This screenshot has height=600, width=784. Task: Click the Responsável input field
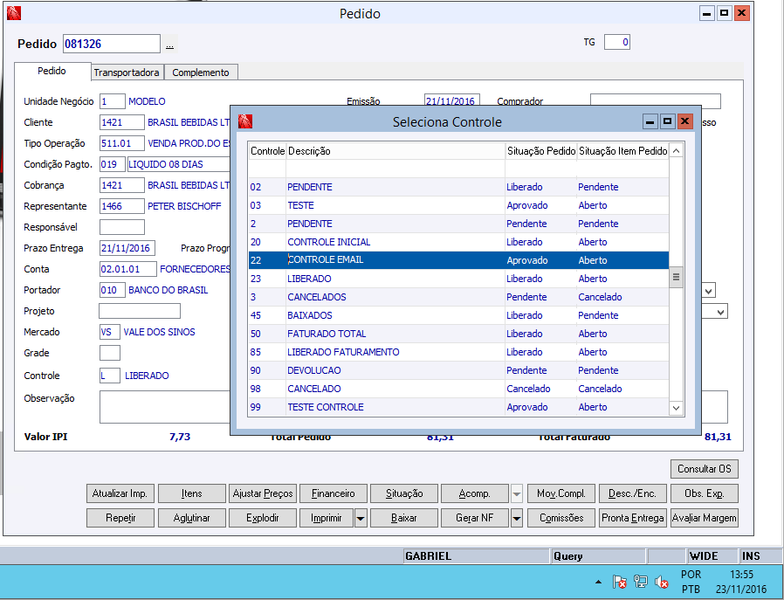(x=122, y=227)
